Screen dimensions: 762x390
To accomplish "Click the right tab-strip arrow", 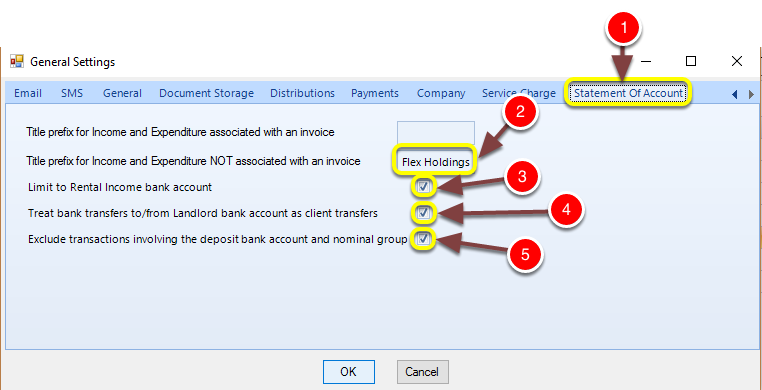I will [751, 94].
